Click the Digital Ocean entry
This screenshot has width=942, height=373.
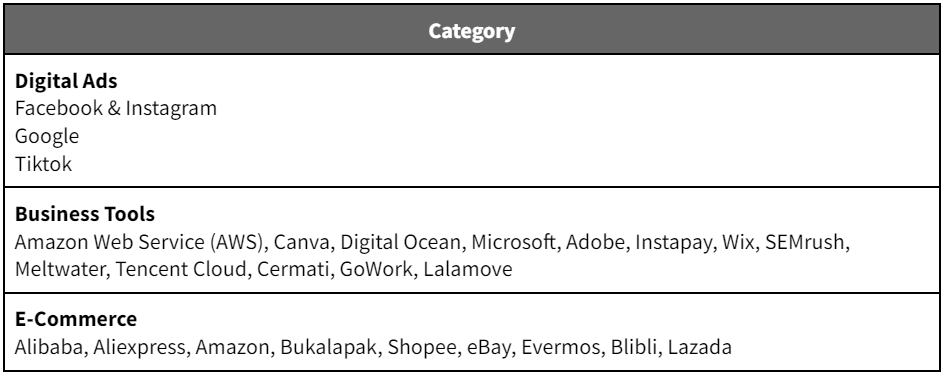tap(401, 241)
